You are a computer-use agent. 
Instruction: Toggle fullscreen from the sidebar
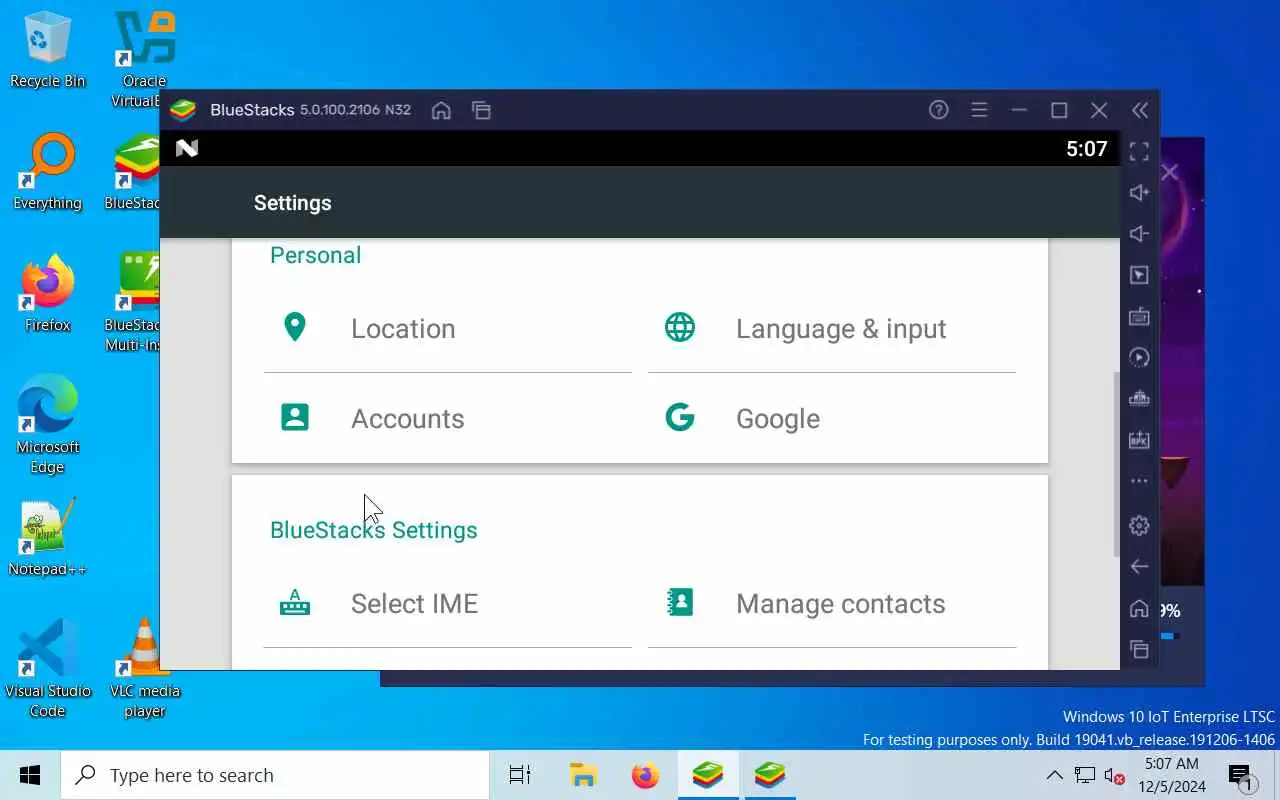(x=1139, y=152)
